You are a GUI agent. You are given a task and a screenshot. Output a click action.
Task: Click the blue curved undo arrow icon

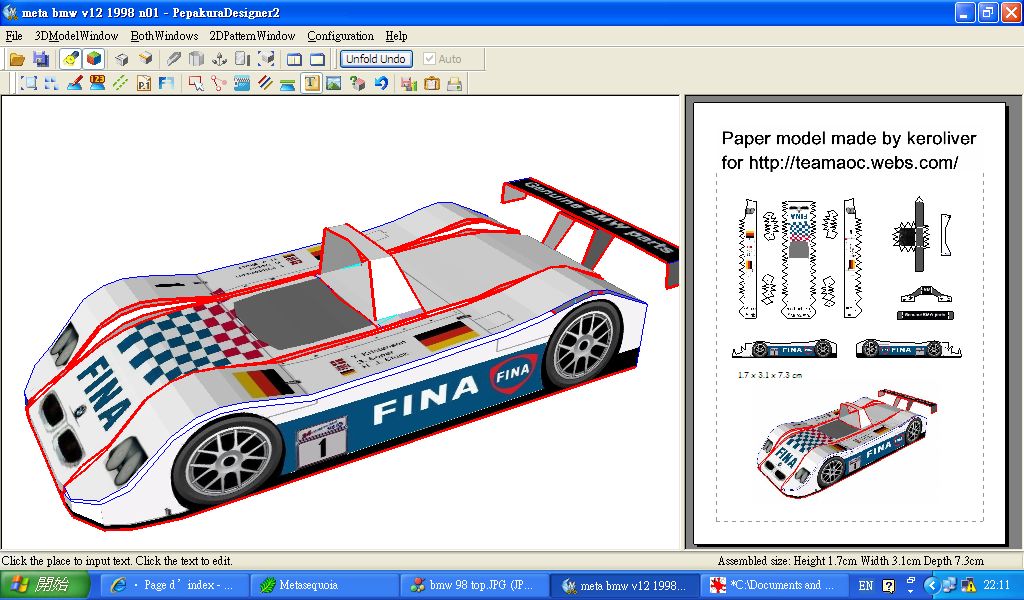[x=381, y=84]
